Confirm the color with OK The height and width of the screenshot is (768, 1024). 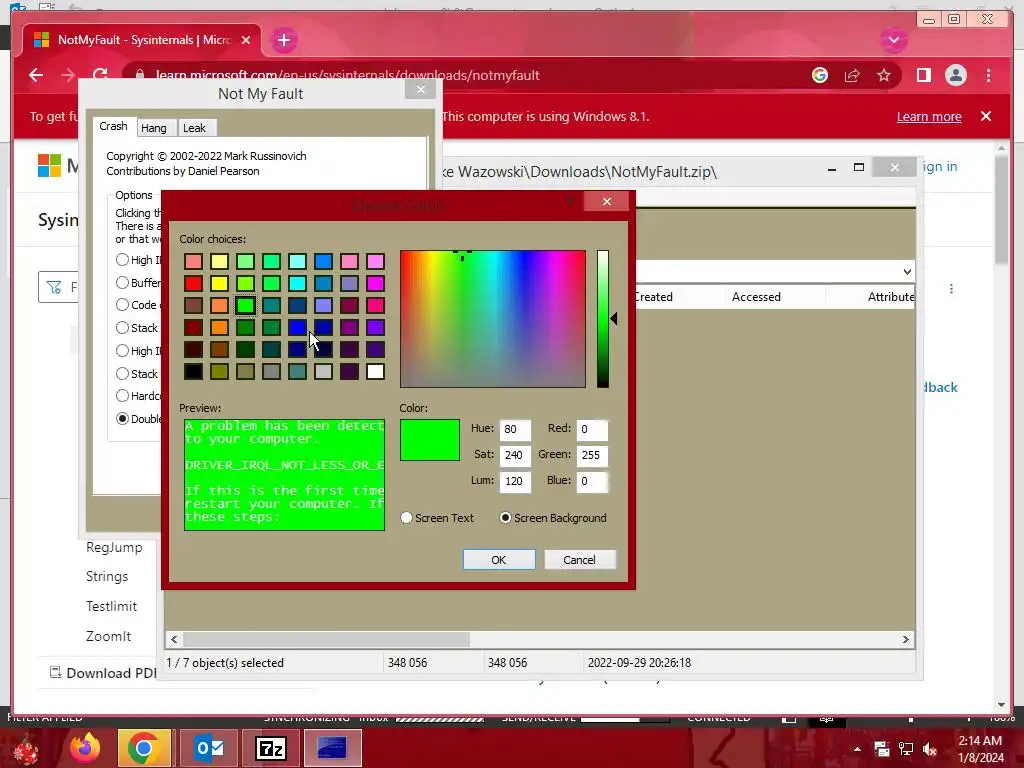tap(499, 560)
